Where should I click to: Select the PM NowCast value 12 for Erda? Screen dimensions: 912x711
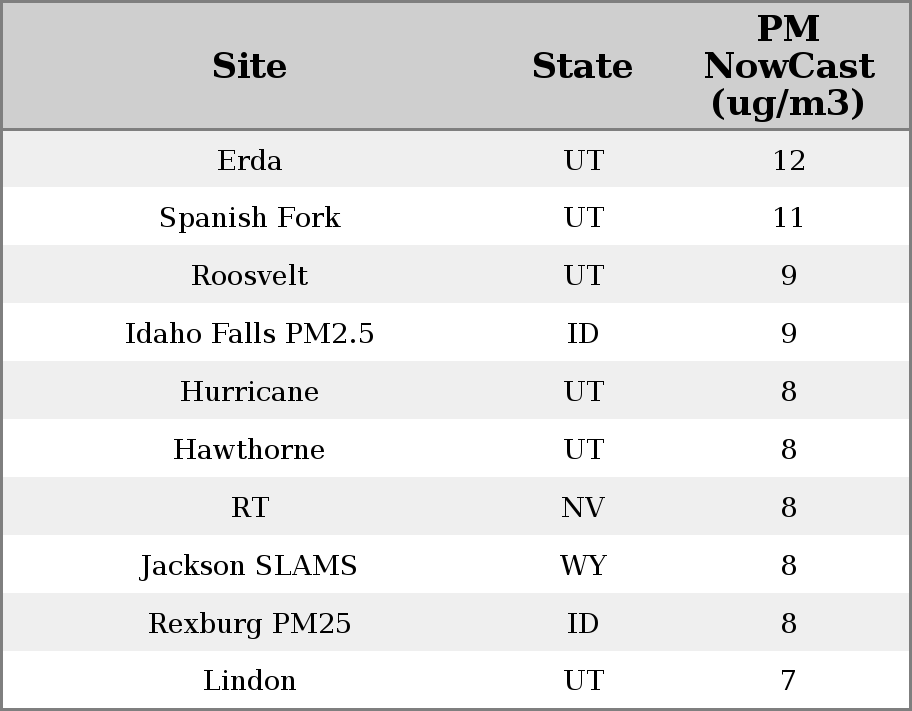click(788, 160)
